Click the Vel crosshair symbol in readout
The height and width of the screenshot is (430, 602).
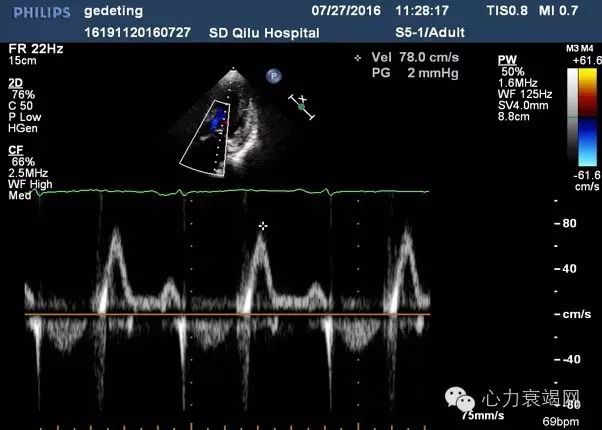pyautogui.click(x=356, y=58)
